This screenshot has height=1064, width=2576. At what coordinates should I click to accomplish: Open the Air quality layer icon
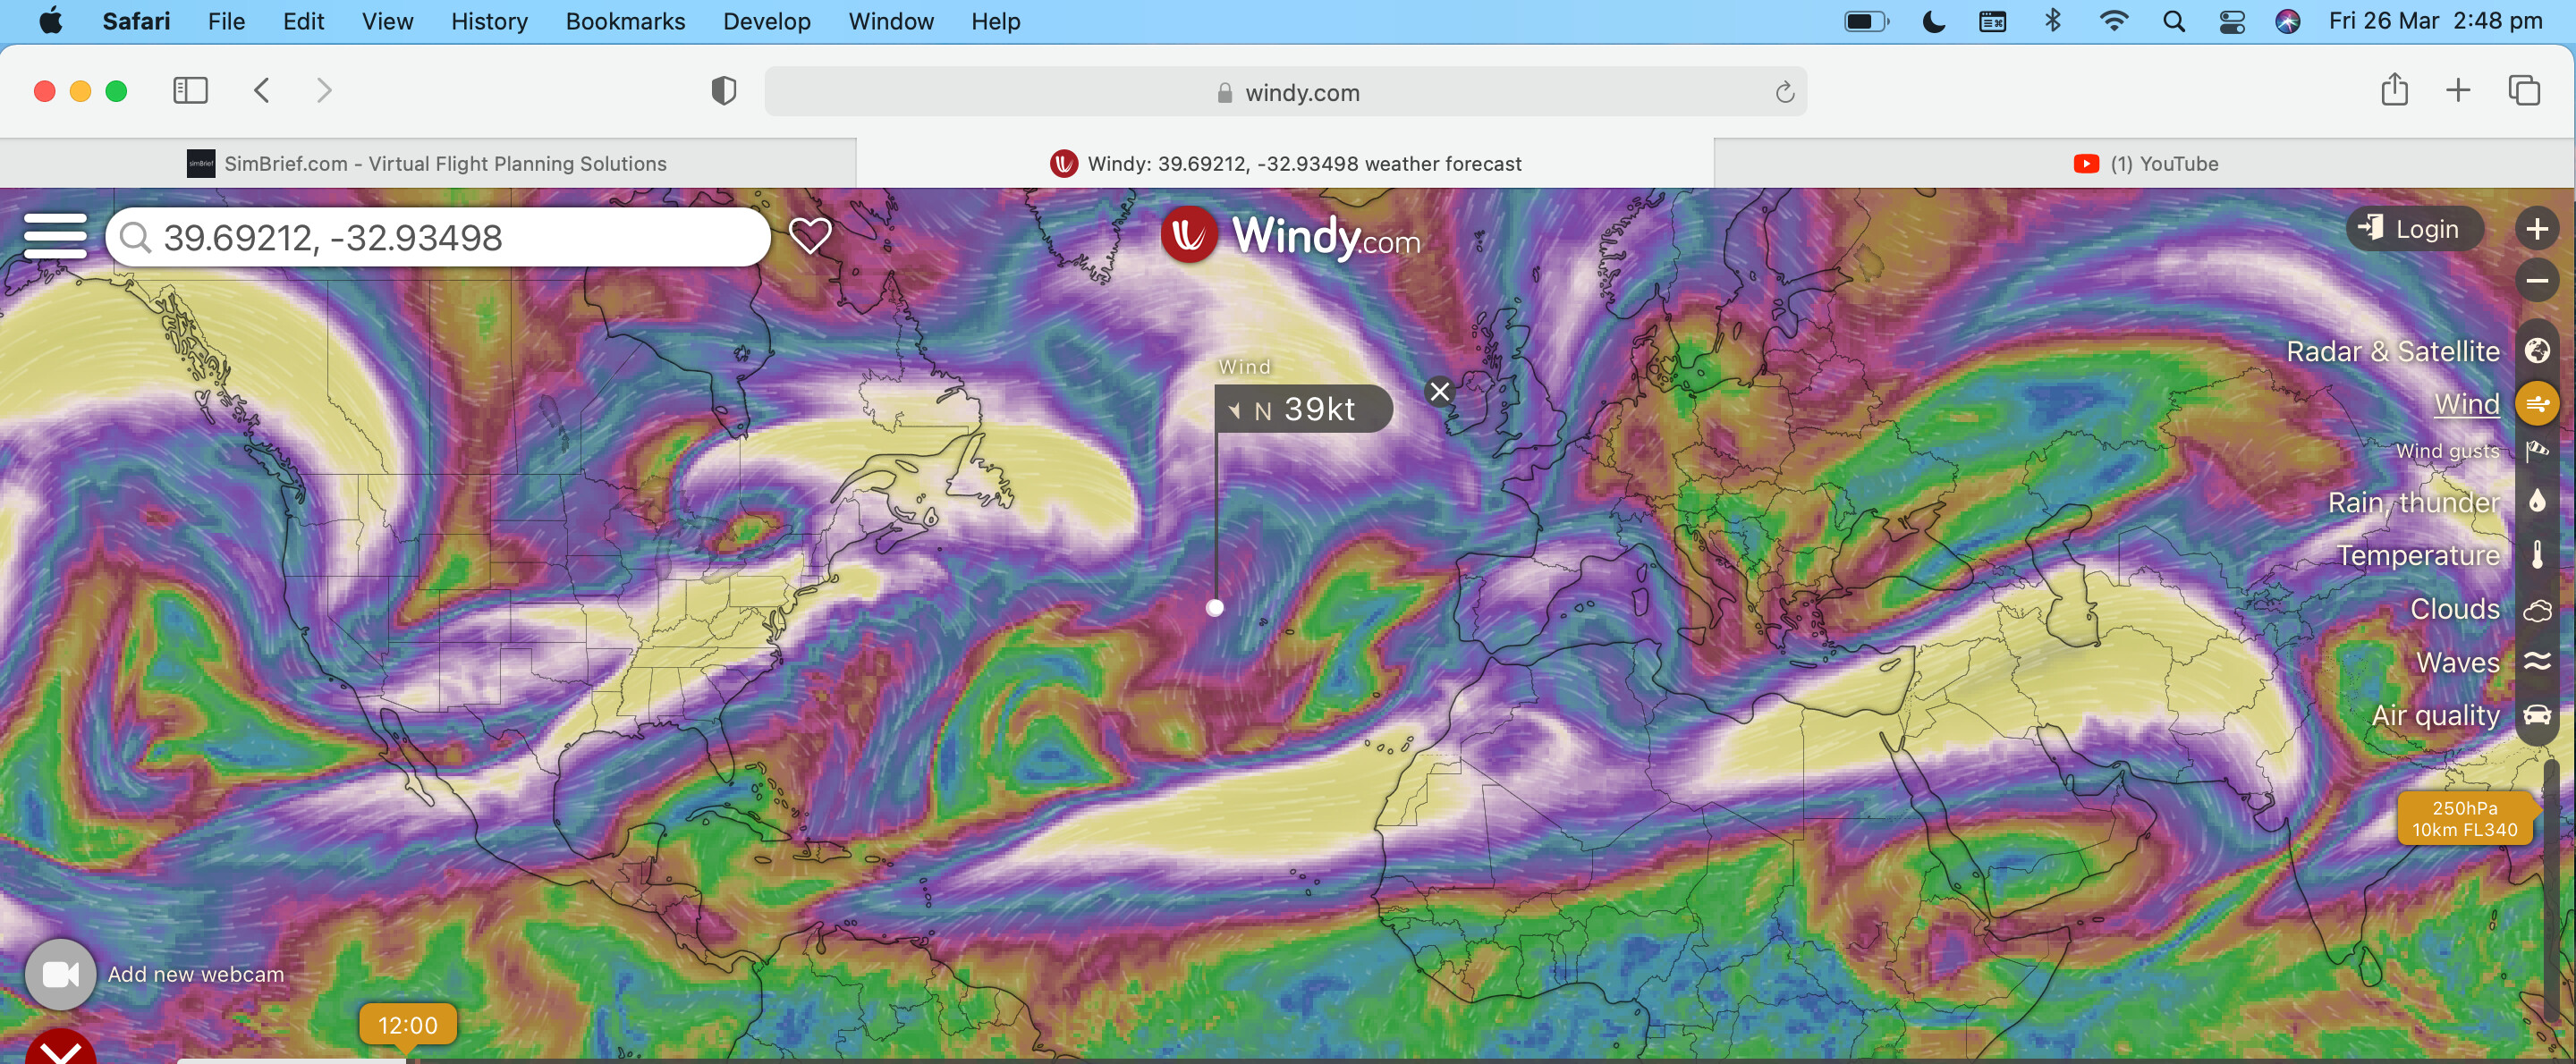coord(2536,715)
